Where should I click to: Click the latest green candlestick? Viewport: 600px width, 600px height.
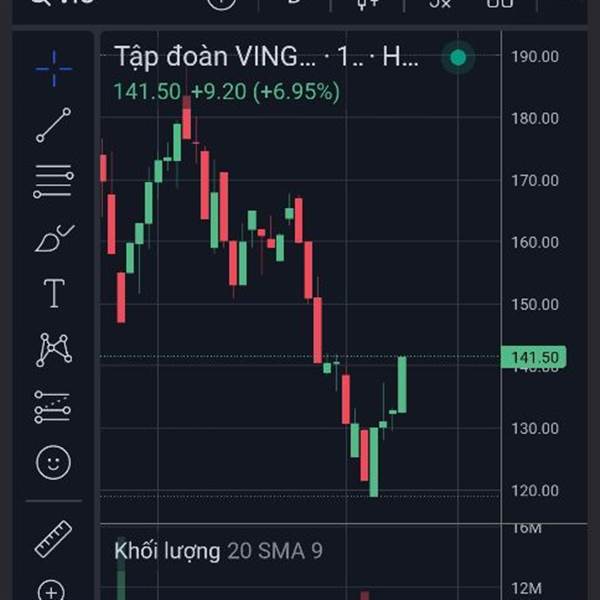coord(402,384)
